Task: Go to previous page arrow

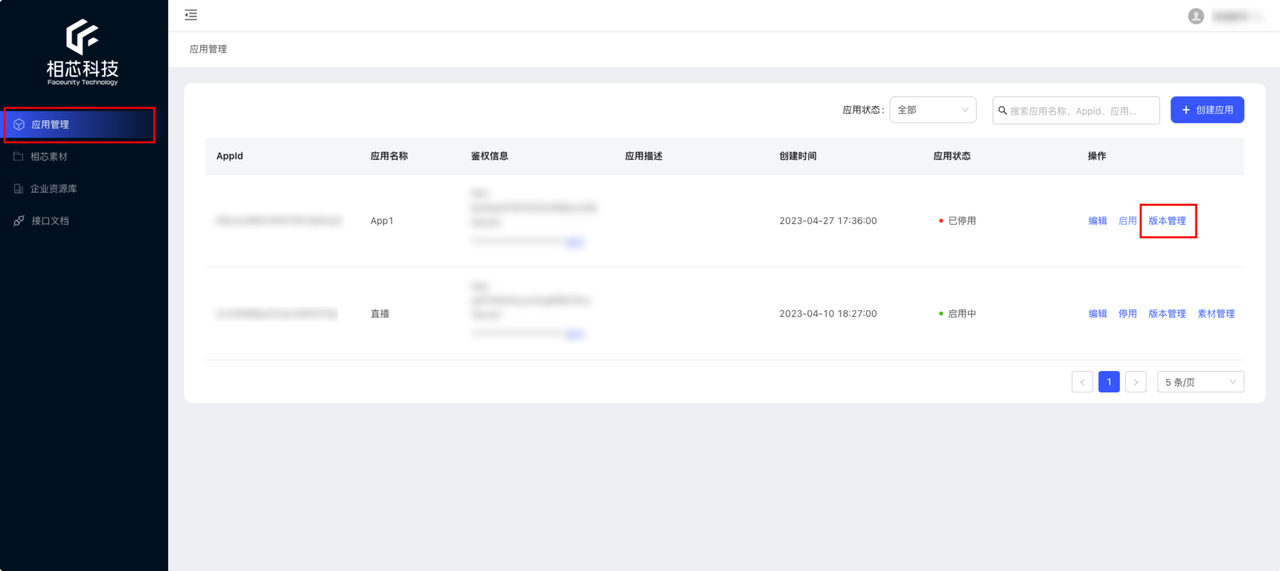Action: click(1082, 382)
